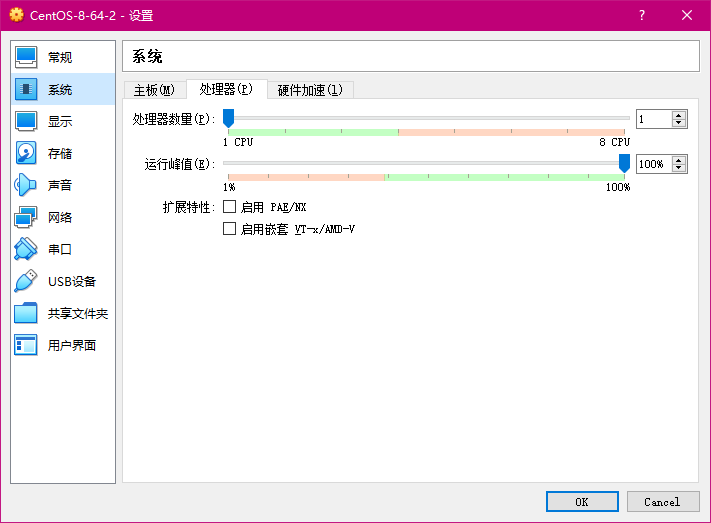Viewport: 711px width, 523px height.
Task: Select USB设备 text in the sidebar
Action: (72, 281)
